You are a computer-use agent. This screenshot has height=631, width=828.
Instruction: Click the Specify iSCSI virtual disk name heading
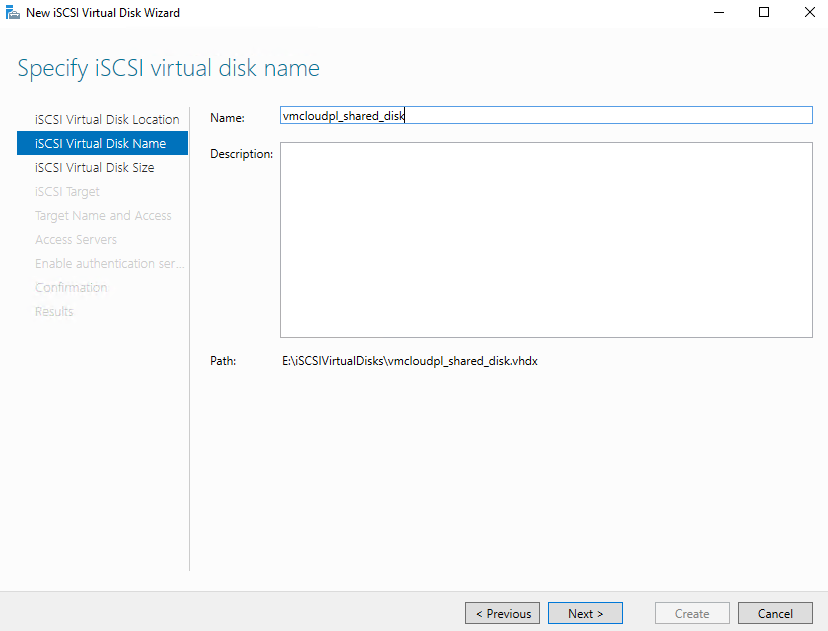(168, 68)
